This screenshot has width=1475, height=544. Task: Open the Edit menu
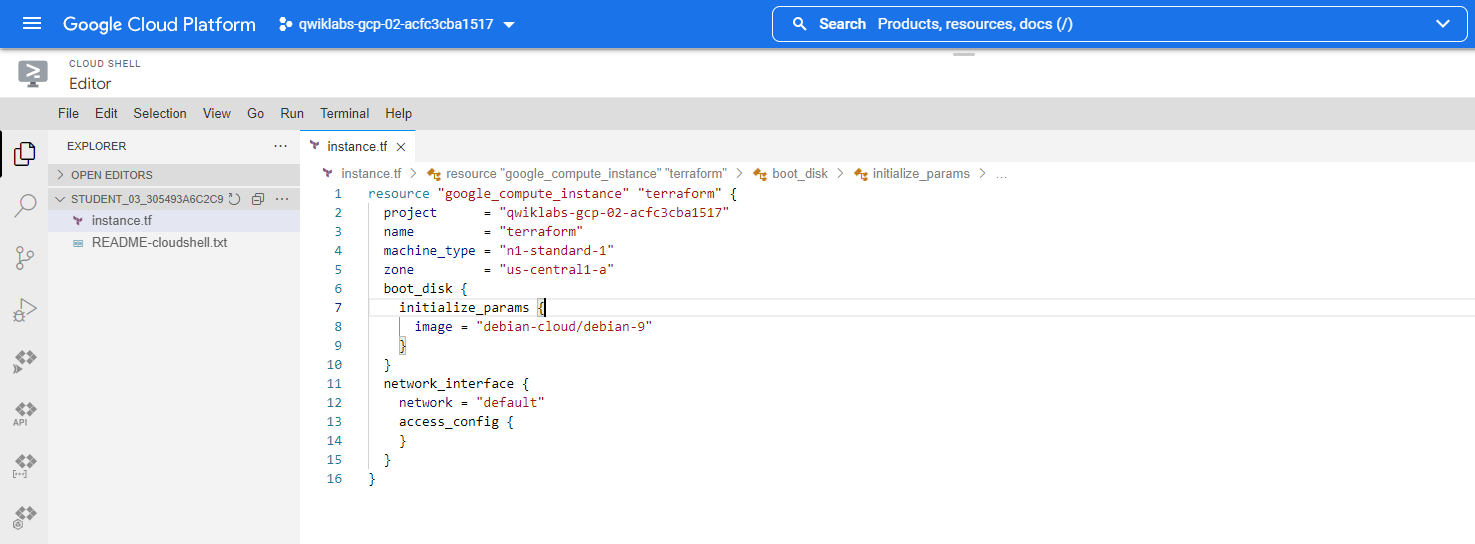tap(106, 113)
